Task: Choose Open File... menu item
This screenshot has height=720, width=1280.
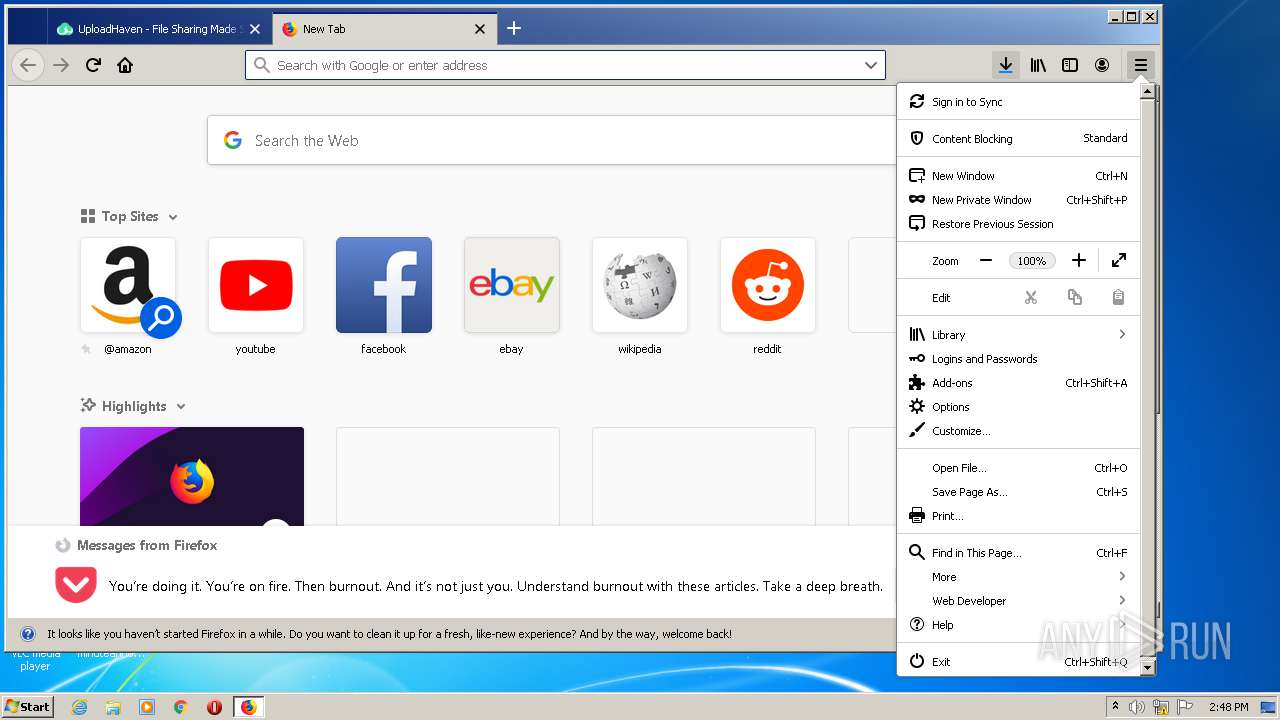Action: coord(1018,468)
